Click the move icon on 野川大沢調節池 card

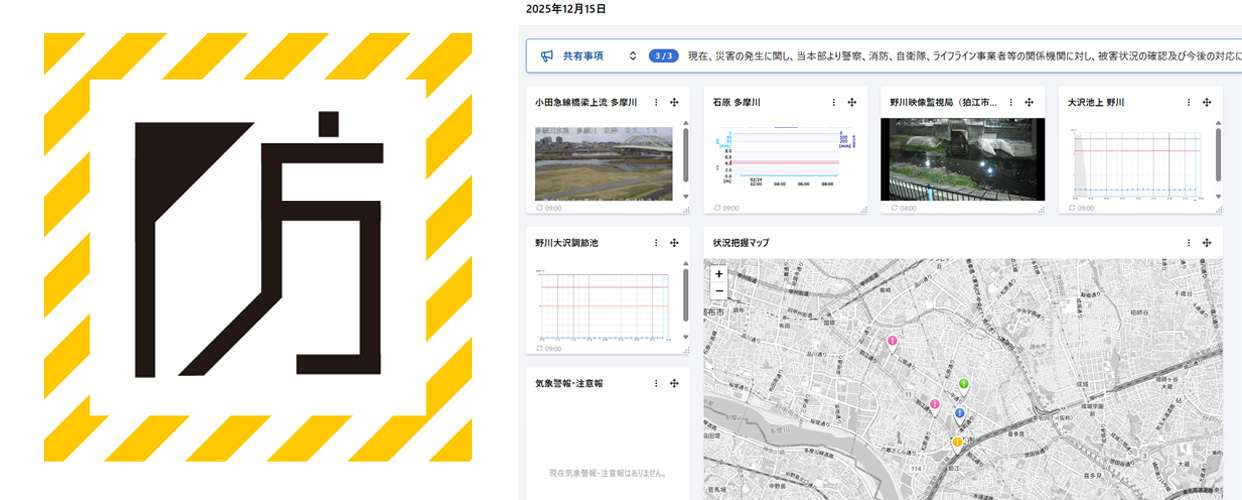pos(674,243)
